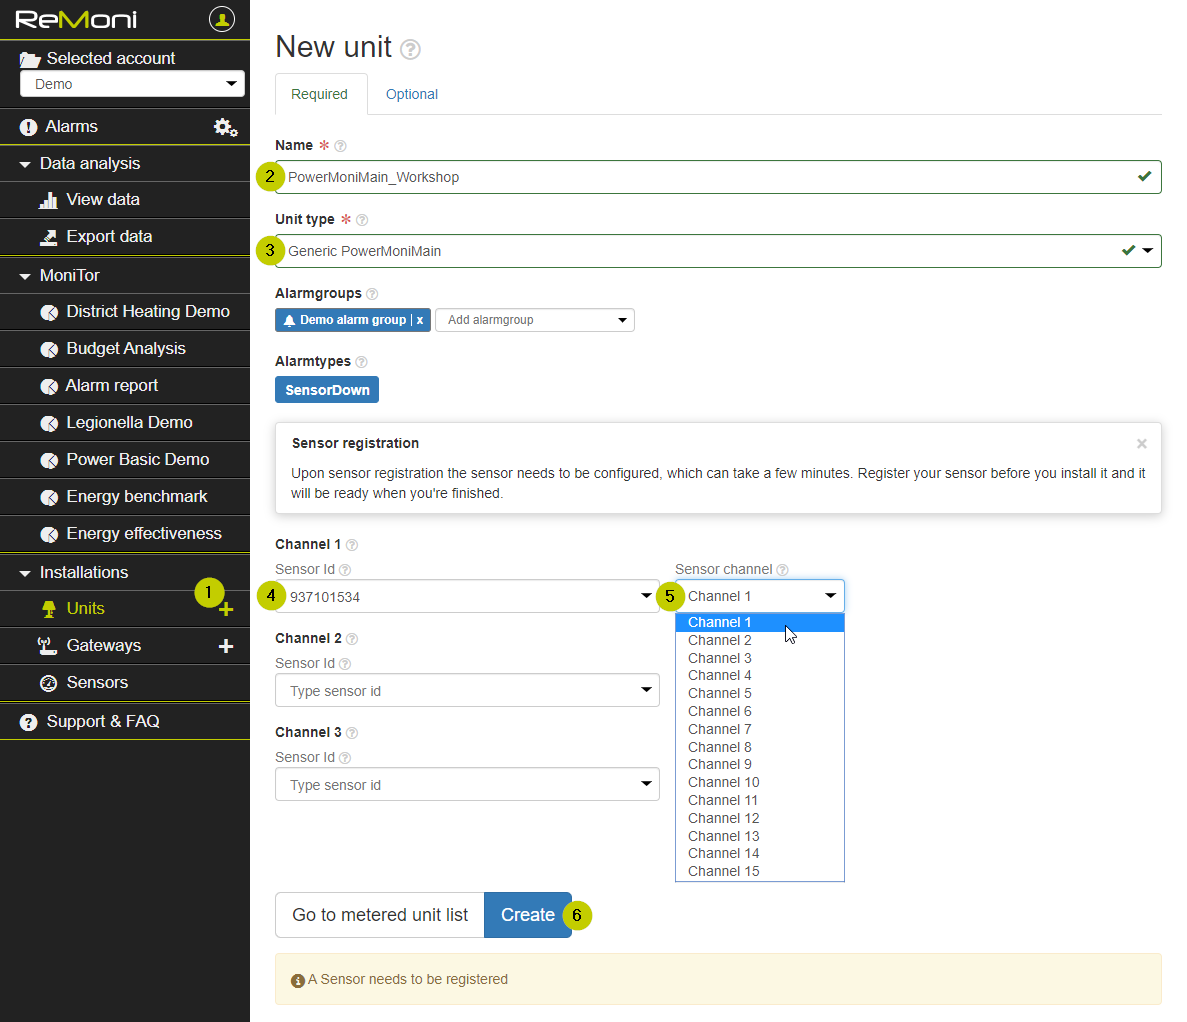Select Channel 10 in the list
Image resolution: width=1187 pixels, height=1022 pixels.
click(x=759, y=783)
